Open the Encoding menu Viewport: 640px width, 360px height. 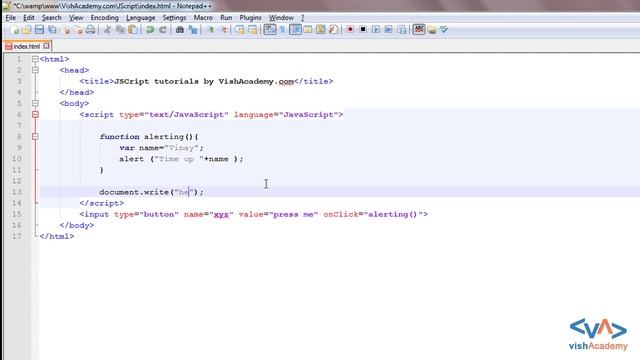coord(104,18)
